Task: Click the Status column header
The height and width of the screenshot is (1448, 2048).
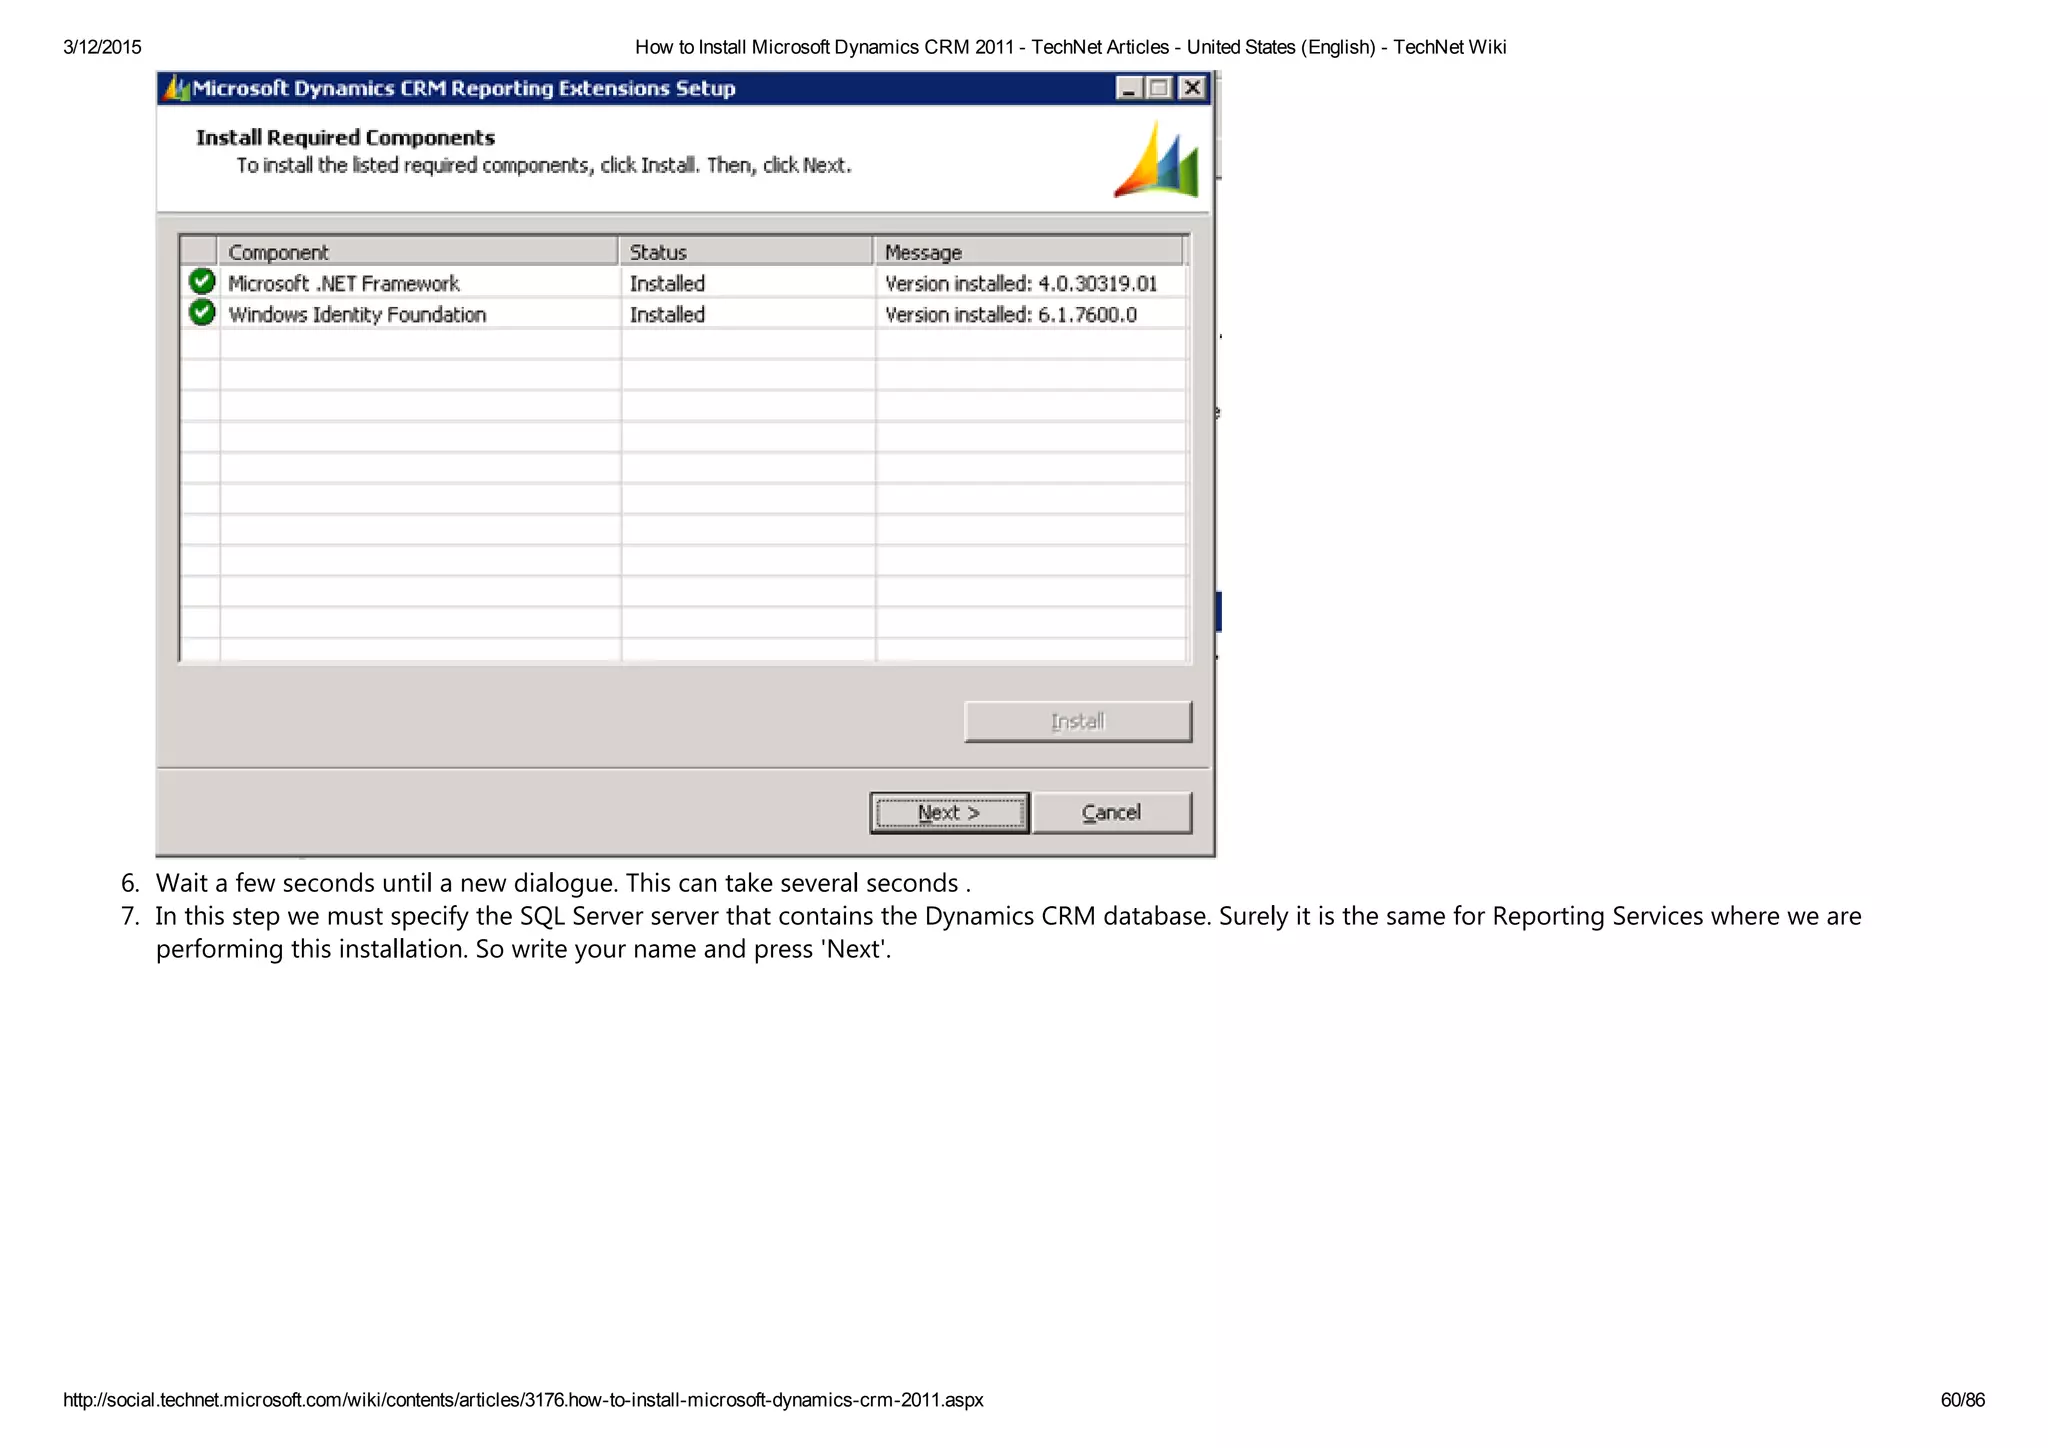Action: pos(746,252)
